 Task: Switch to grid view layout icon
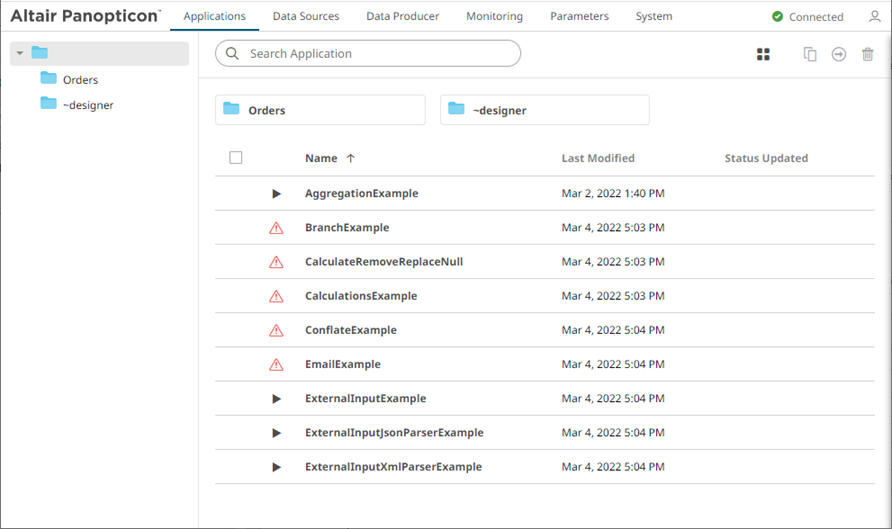pos(763,54)
